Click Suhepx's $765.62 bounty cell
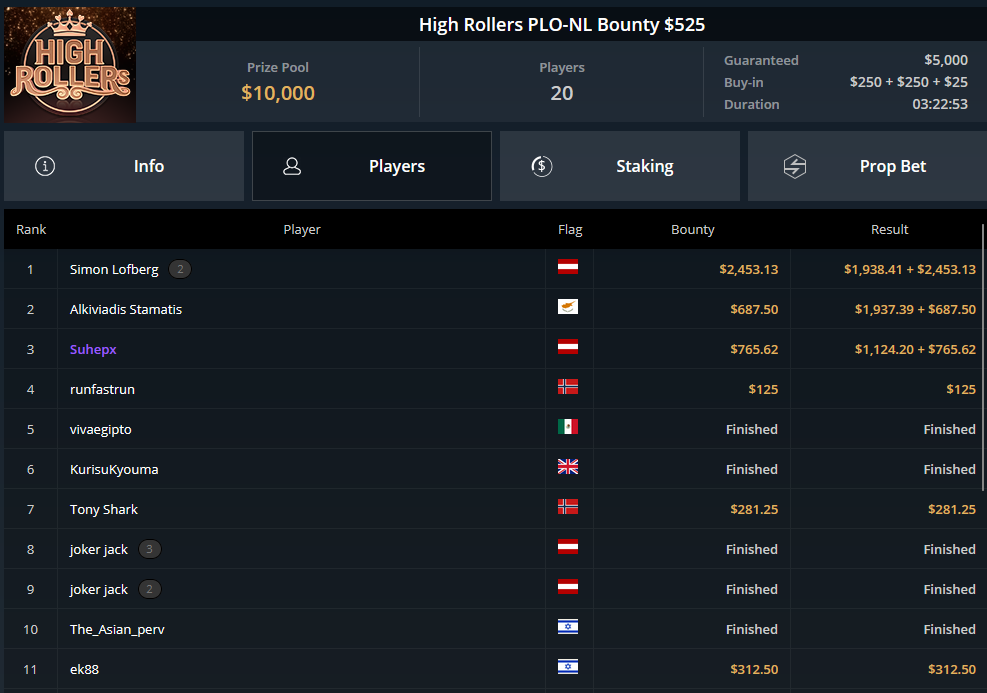 tap(754, 349)
